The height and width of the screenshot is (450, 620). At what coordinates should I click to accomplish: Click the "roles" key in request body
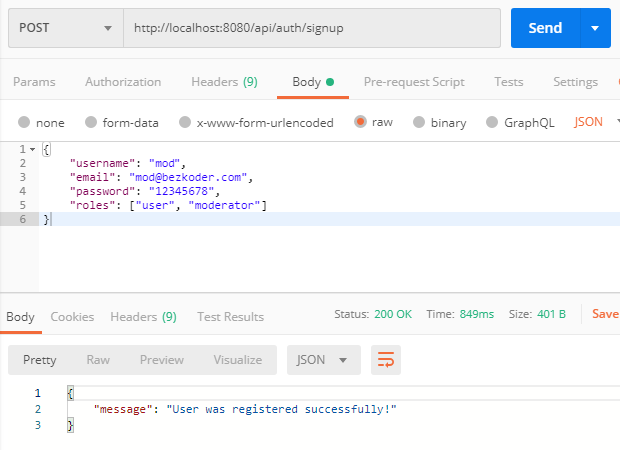click(x=93, y=205)
